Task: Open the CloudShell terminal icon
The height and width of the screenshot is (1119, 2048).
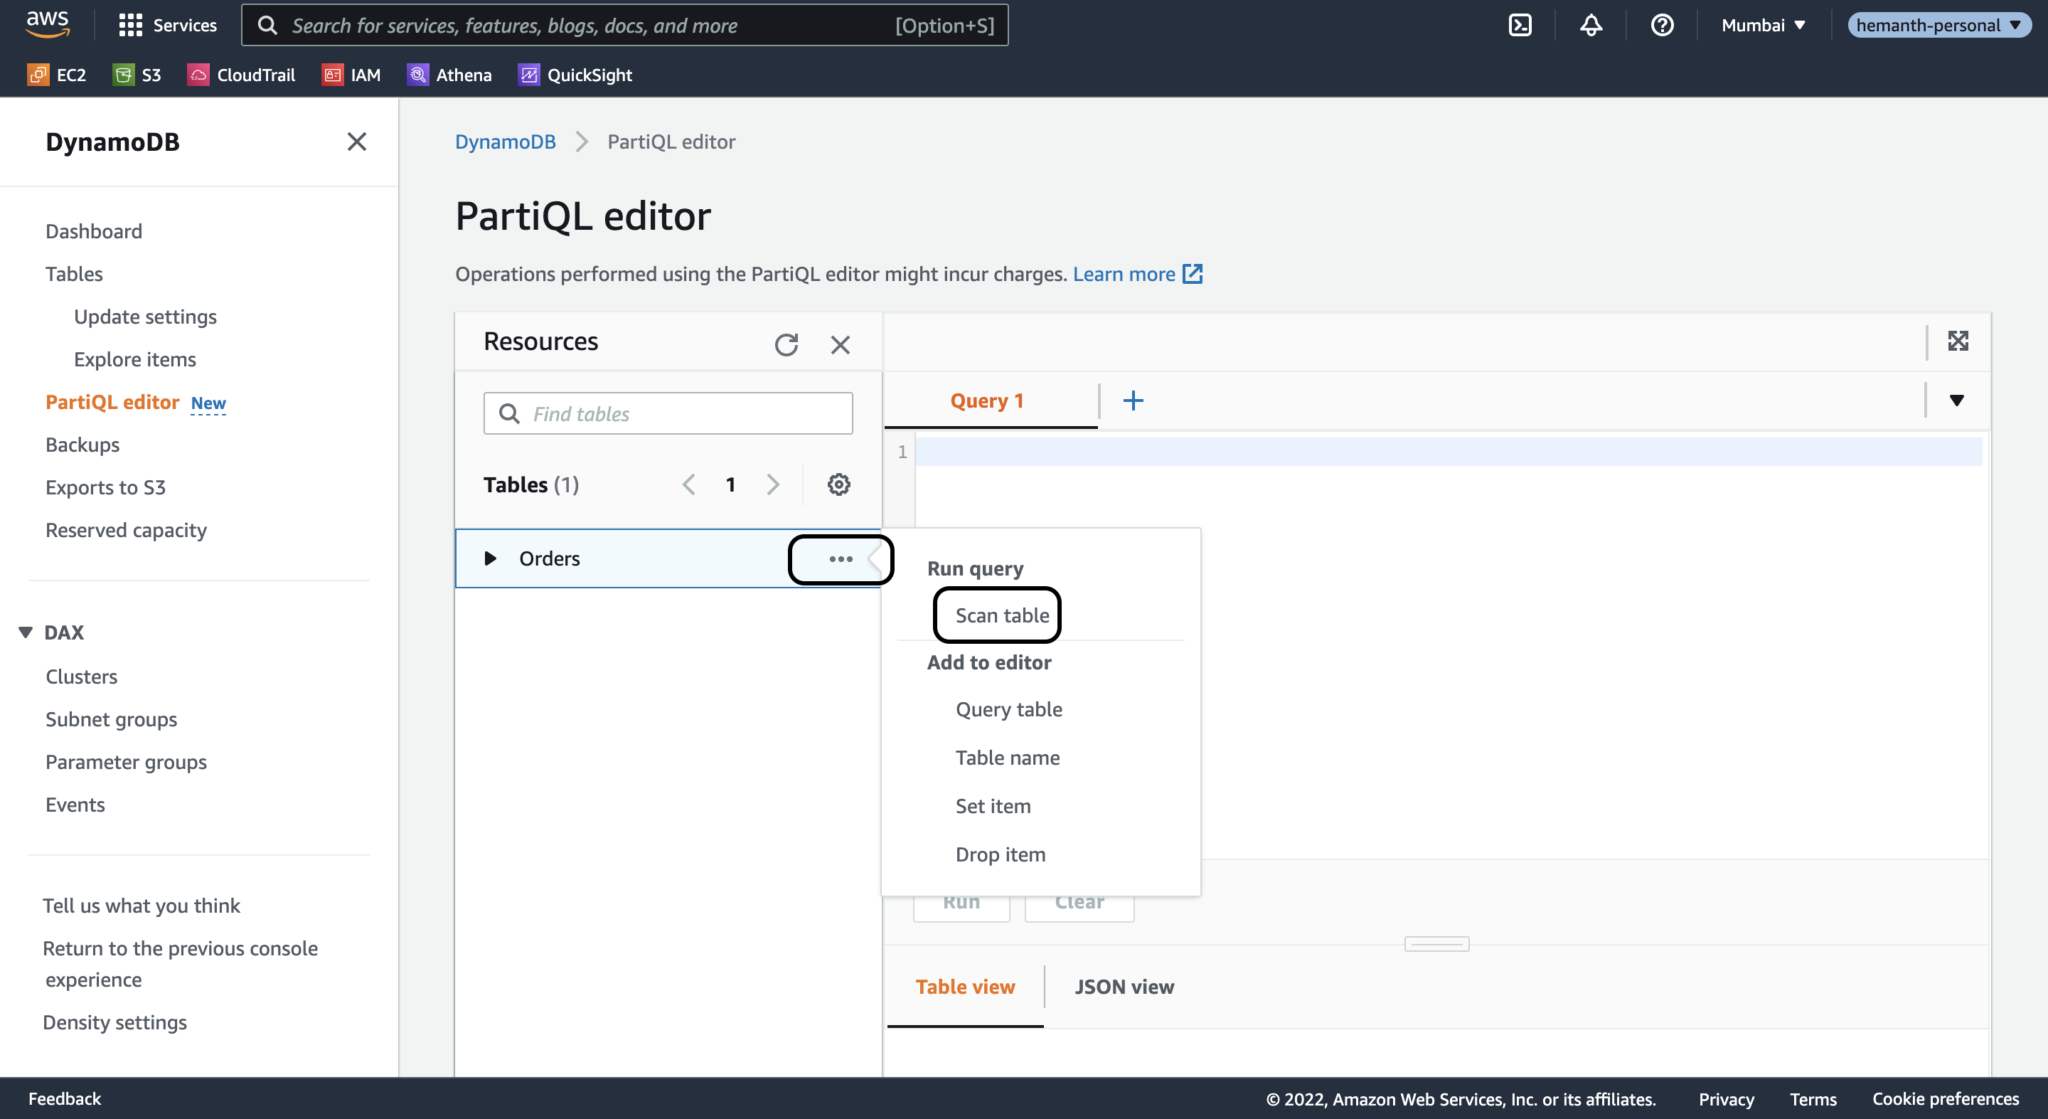Action: click(x=1520, y=25)
